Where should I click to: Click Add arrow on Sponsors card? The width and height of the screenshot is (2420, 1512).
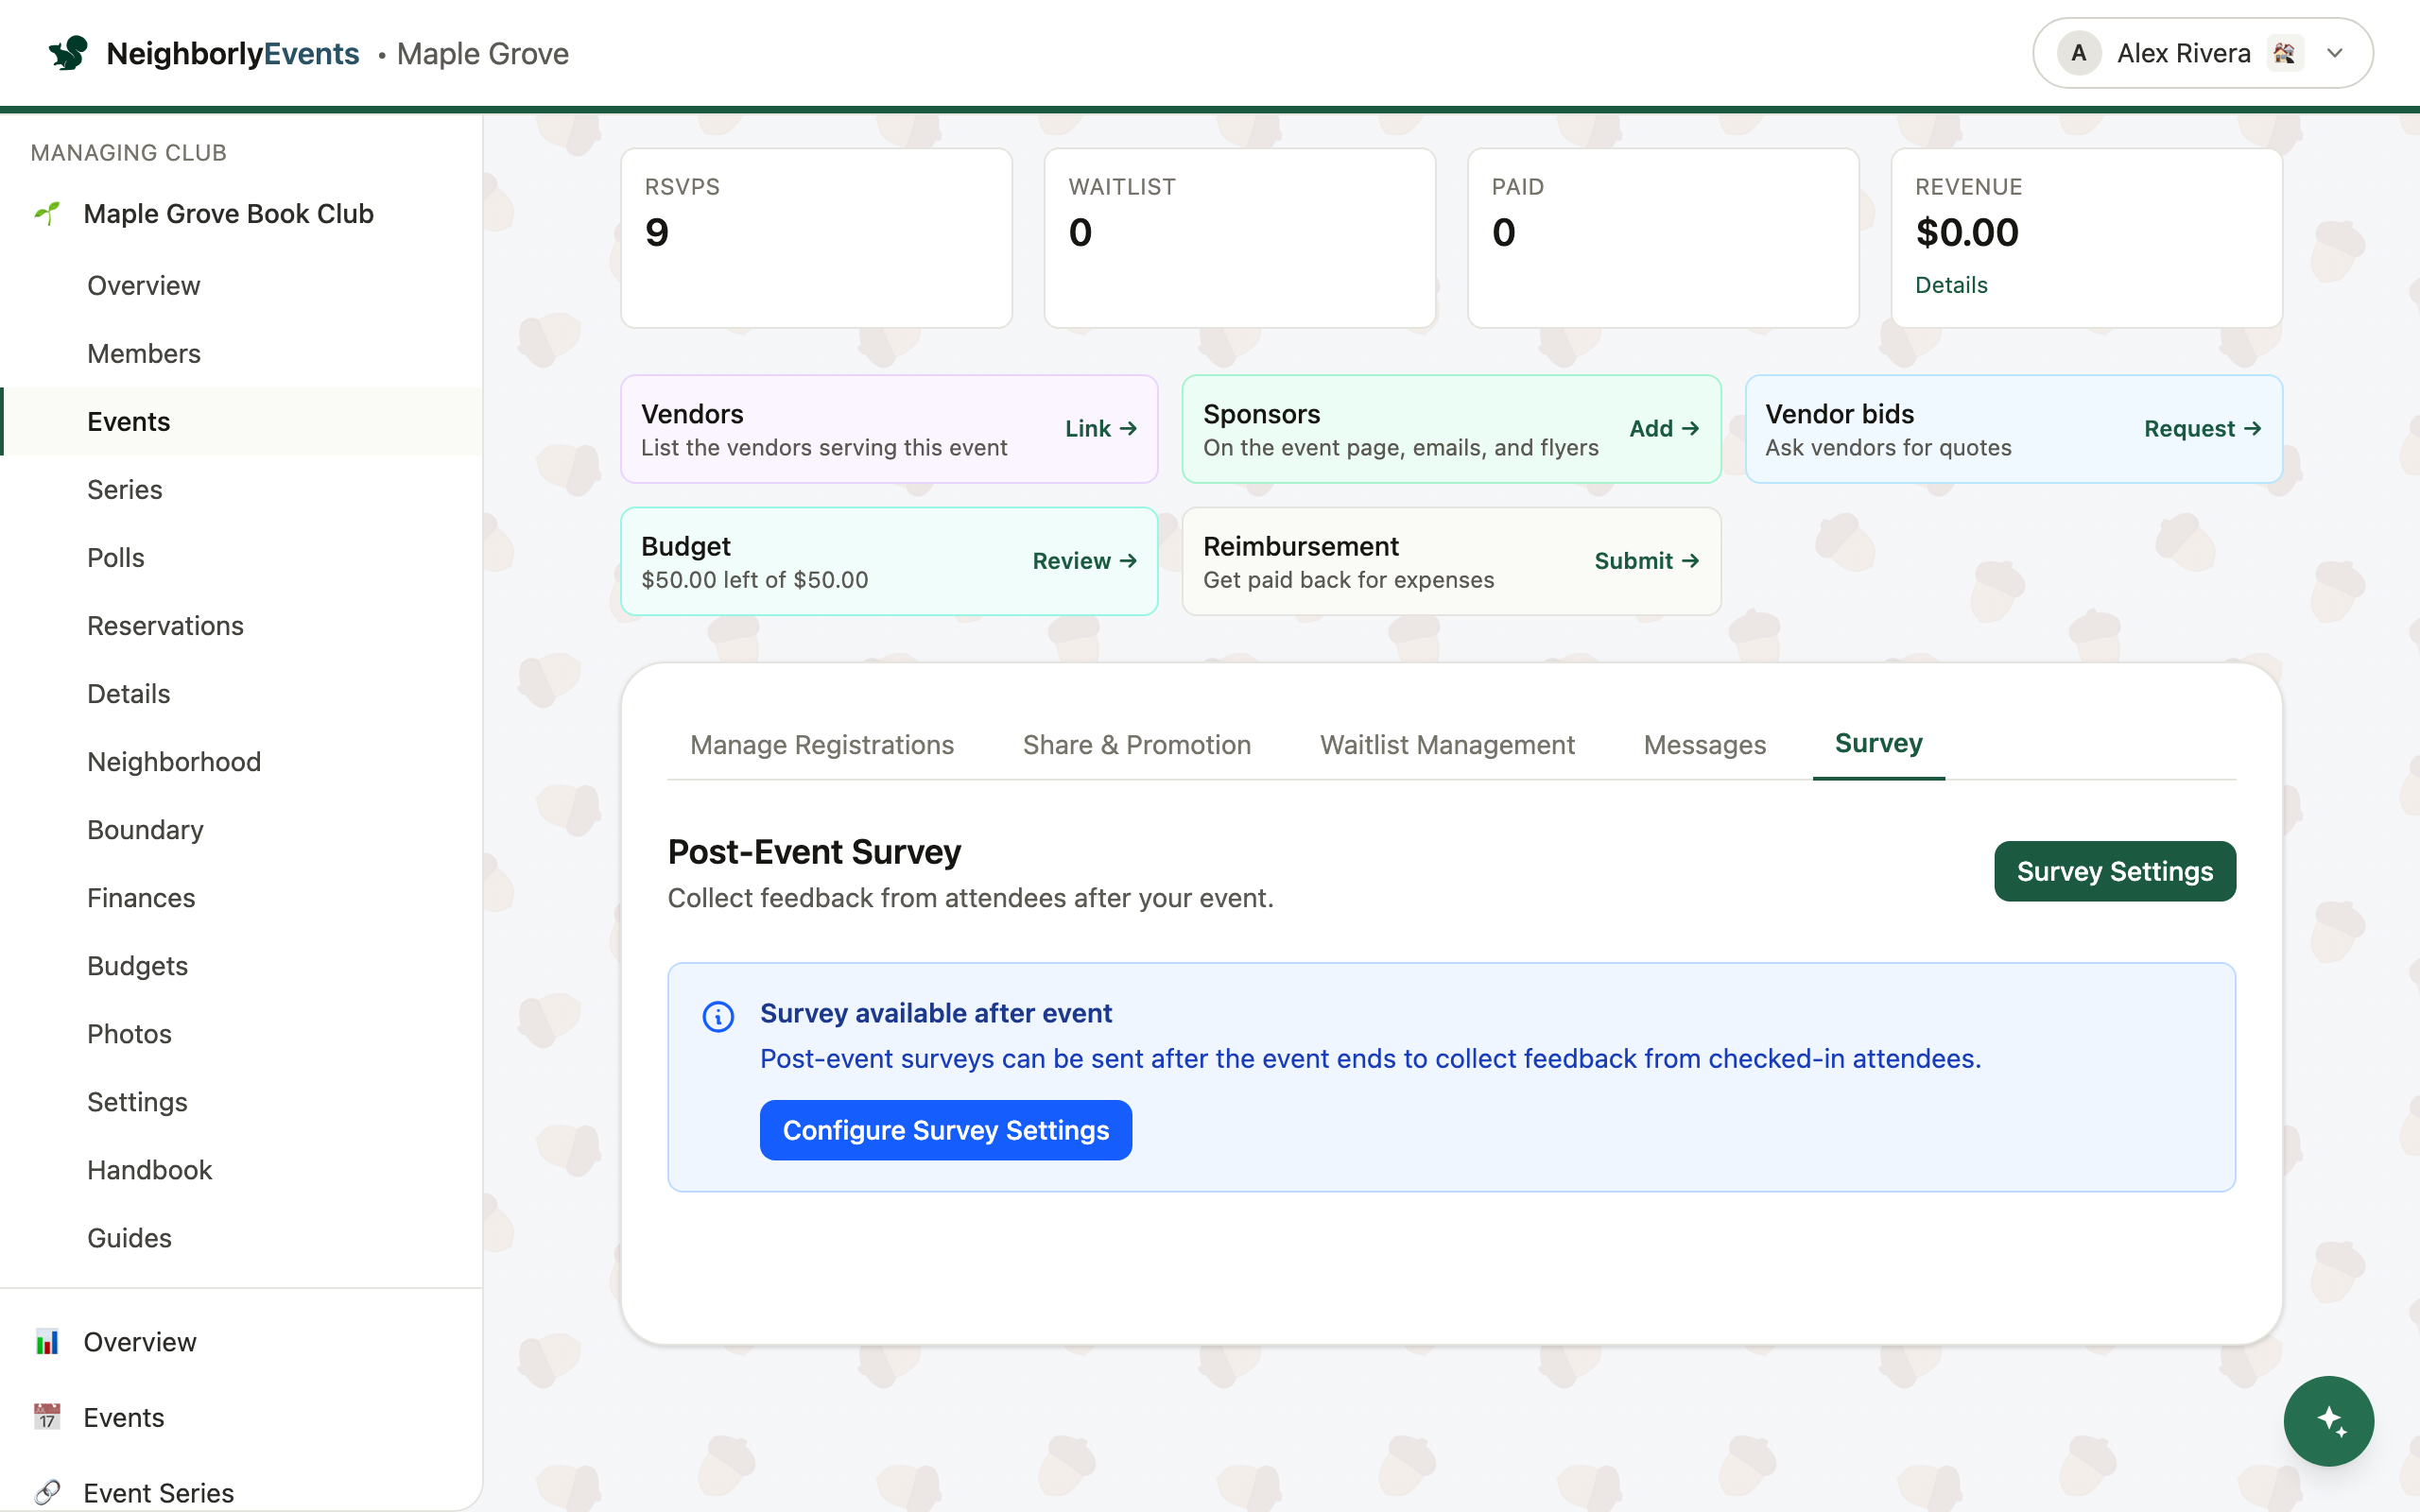1665,429
